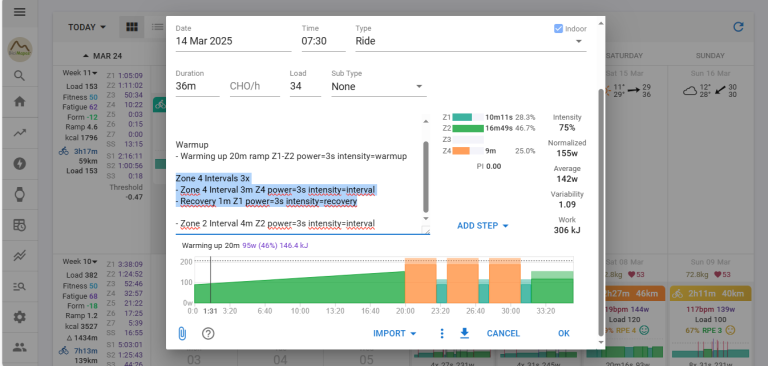Screen dimensions: 768x366
Task: Click the Zone 4 Intervals 3x line
Action: pyautogui.click(x=213, y=178)
